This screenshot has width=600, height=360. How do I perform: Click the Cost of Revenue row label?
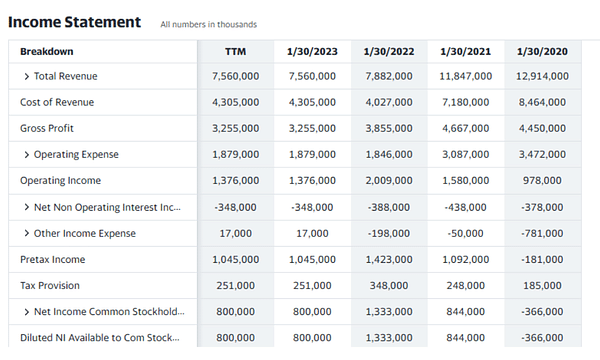57,102
